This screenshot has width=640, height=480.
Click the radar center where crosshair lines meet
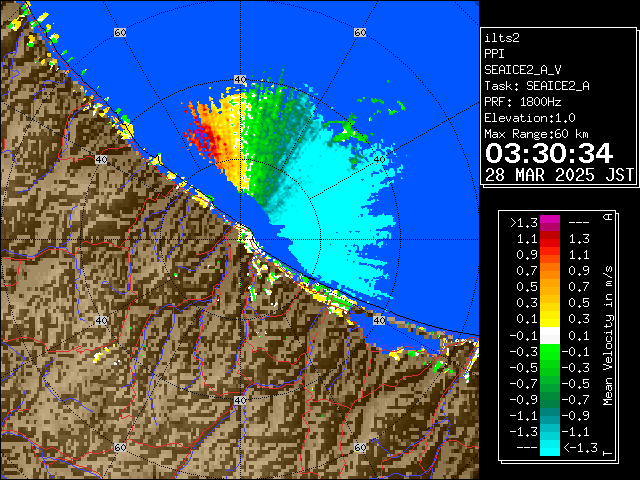tap(240, 240)
